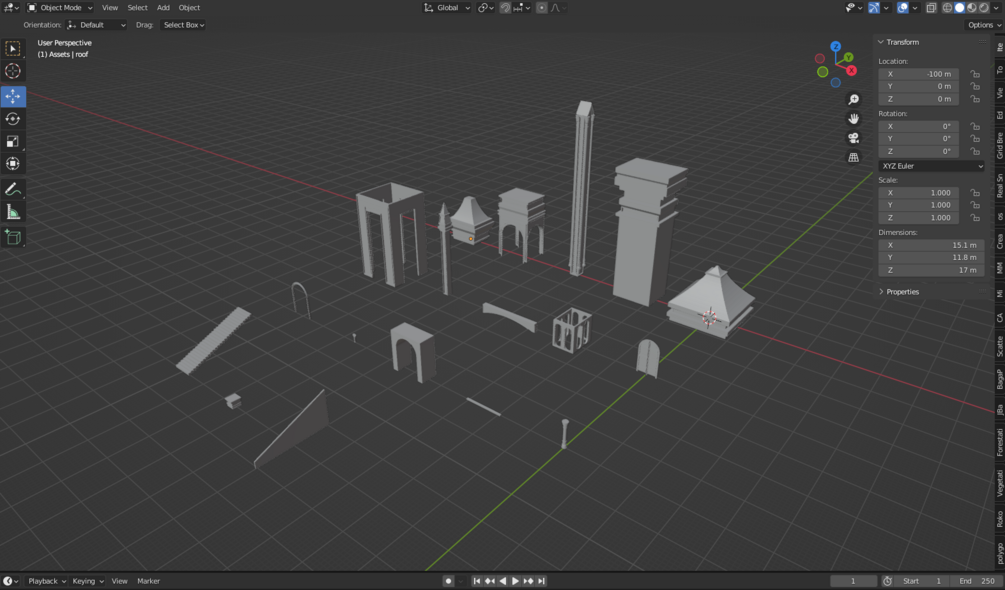The width and height of the screenshot is (1005, 590).
Task: Jump to the timeline start frame
Action: pos(476,581)
